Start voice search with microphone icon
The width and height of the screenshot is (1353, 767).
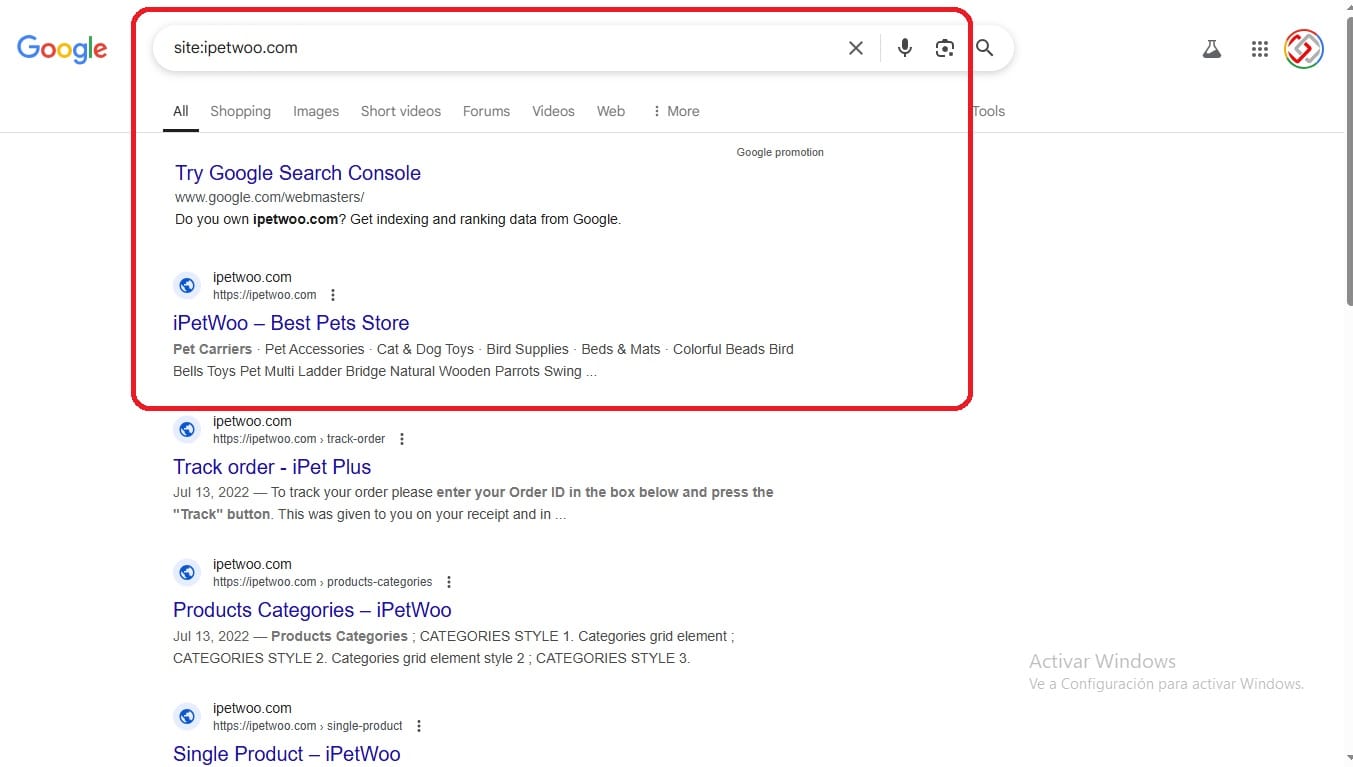(x=905, y=48)
